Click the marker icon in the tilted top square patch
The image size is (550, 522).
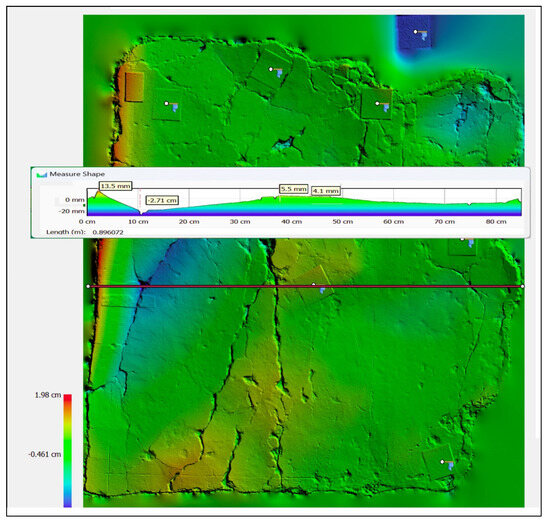click(276, 72)
